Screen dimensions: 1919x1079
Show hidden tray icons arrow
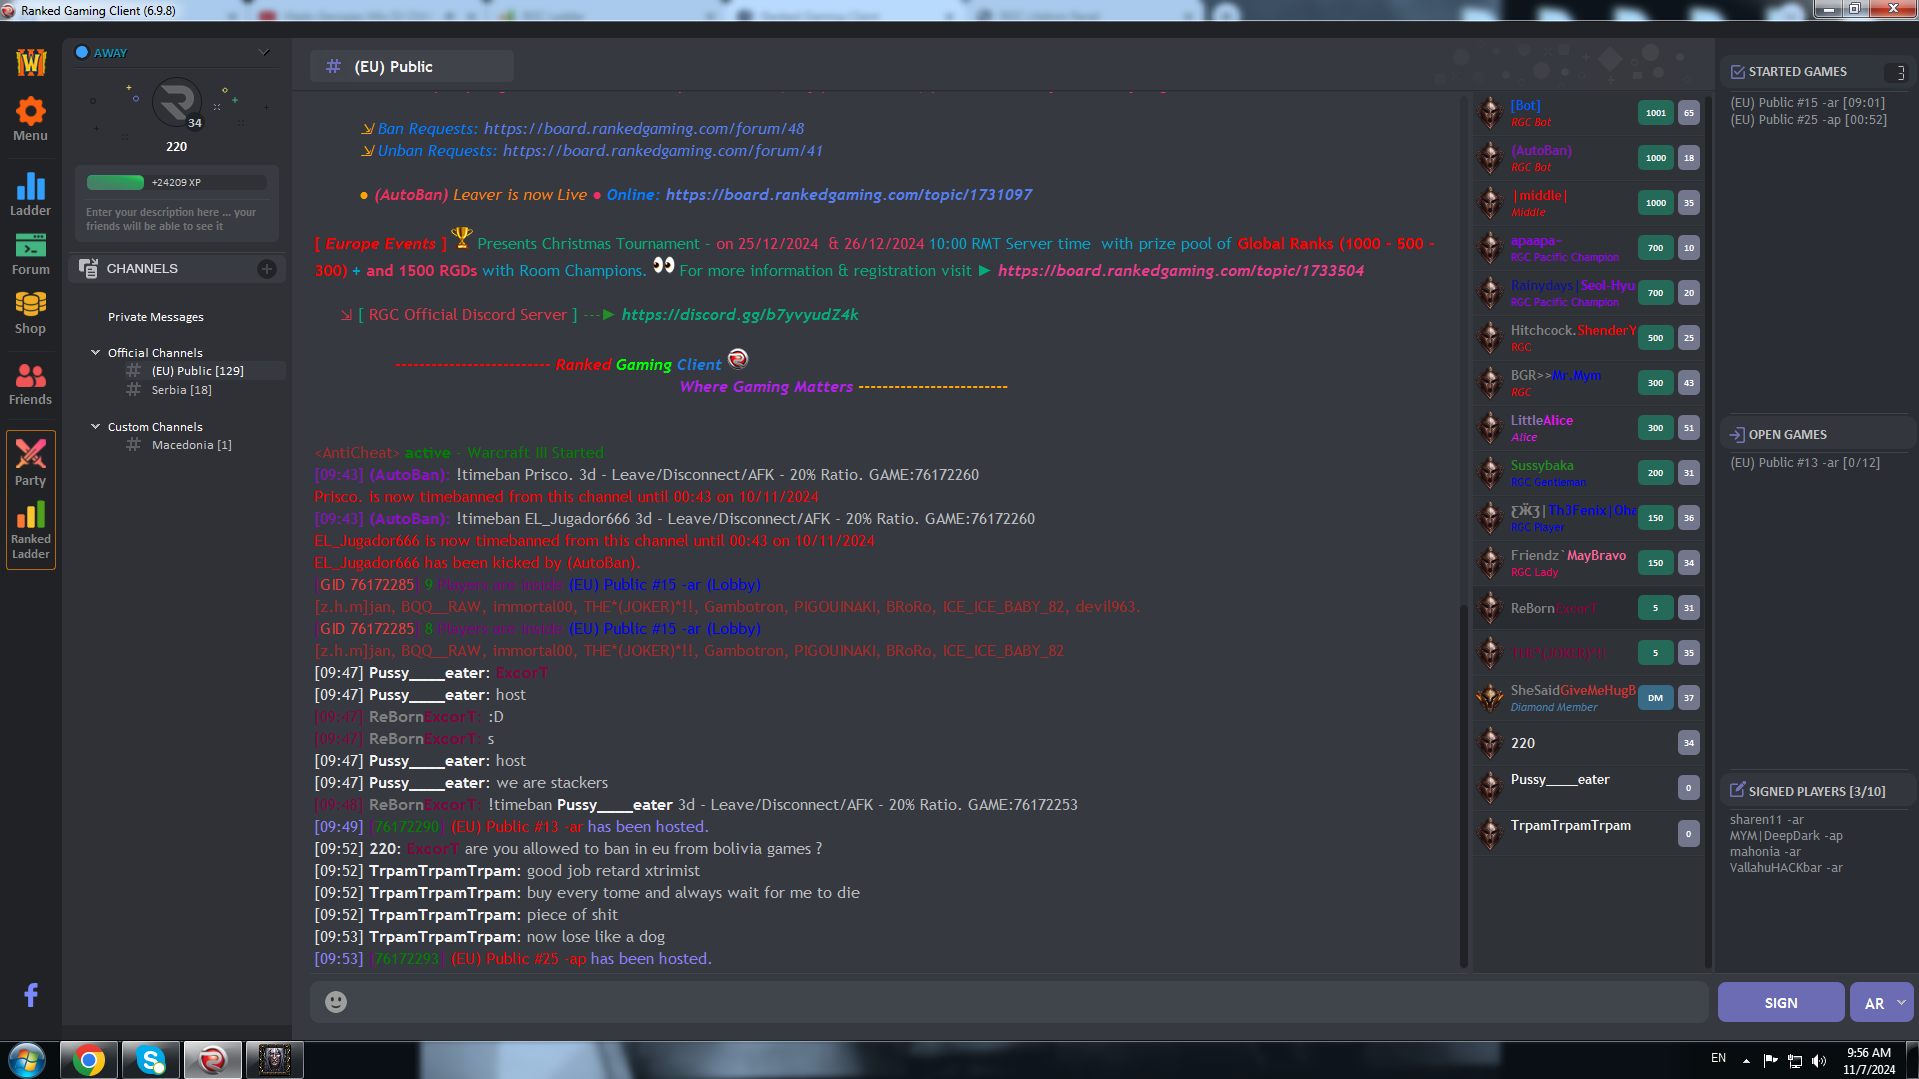point(1746,1061)
